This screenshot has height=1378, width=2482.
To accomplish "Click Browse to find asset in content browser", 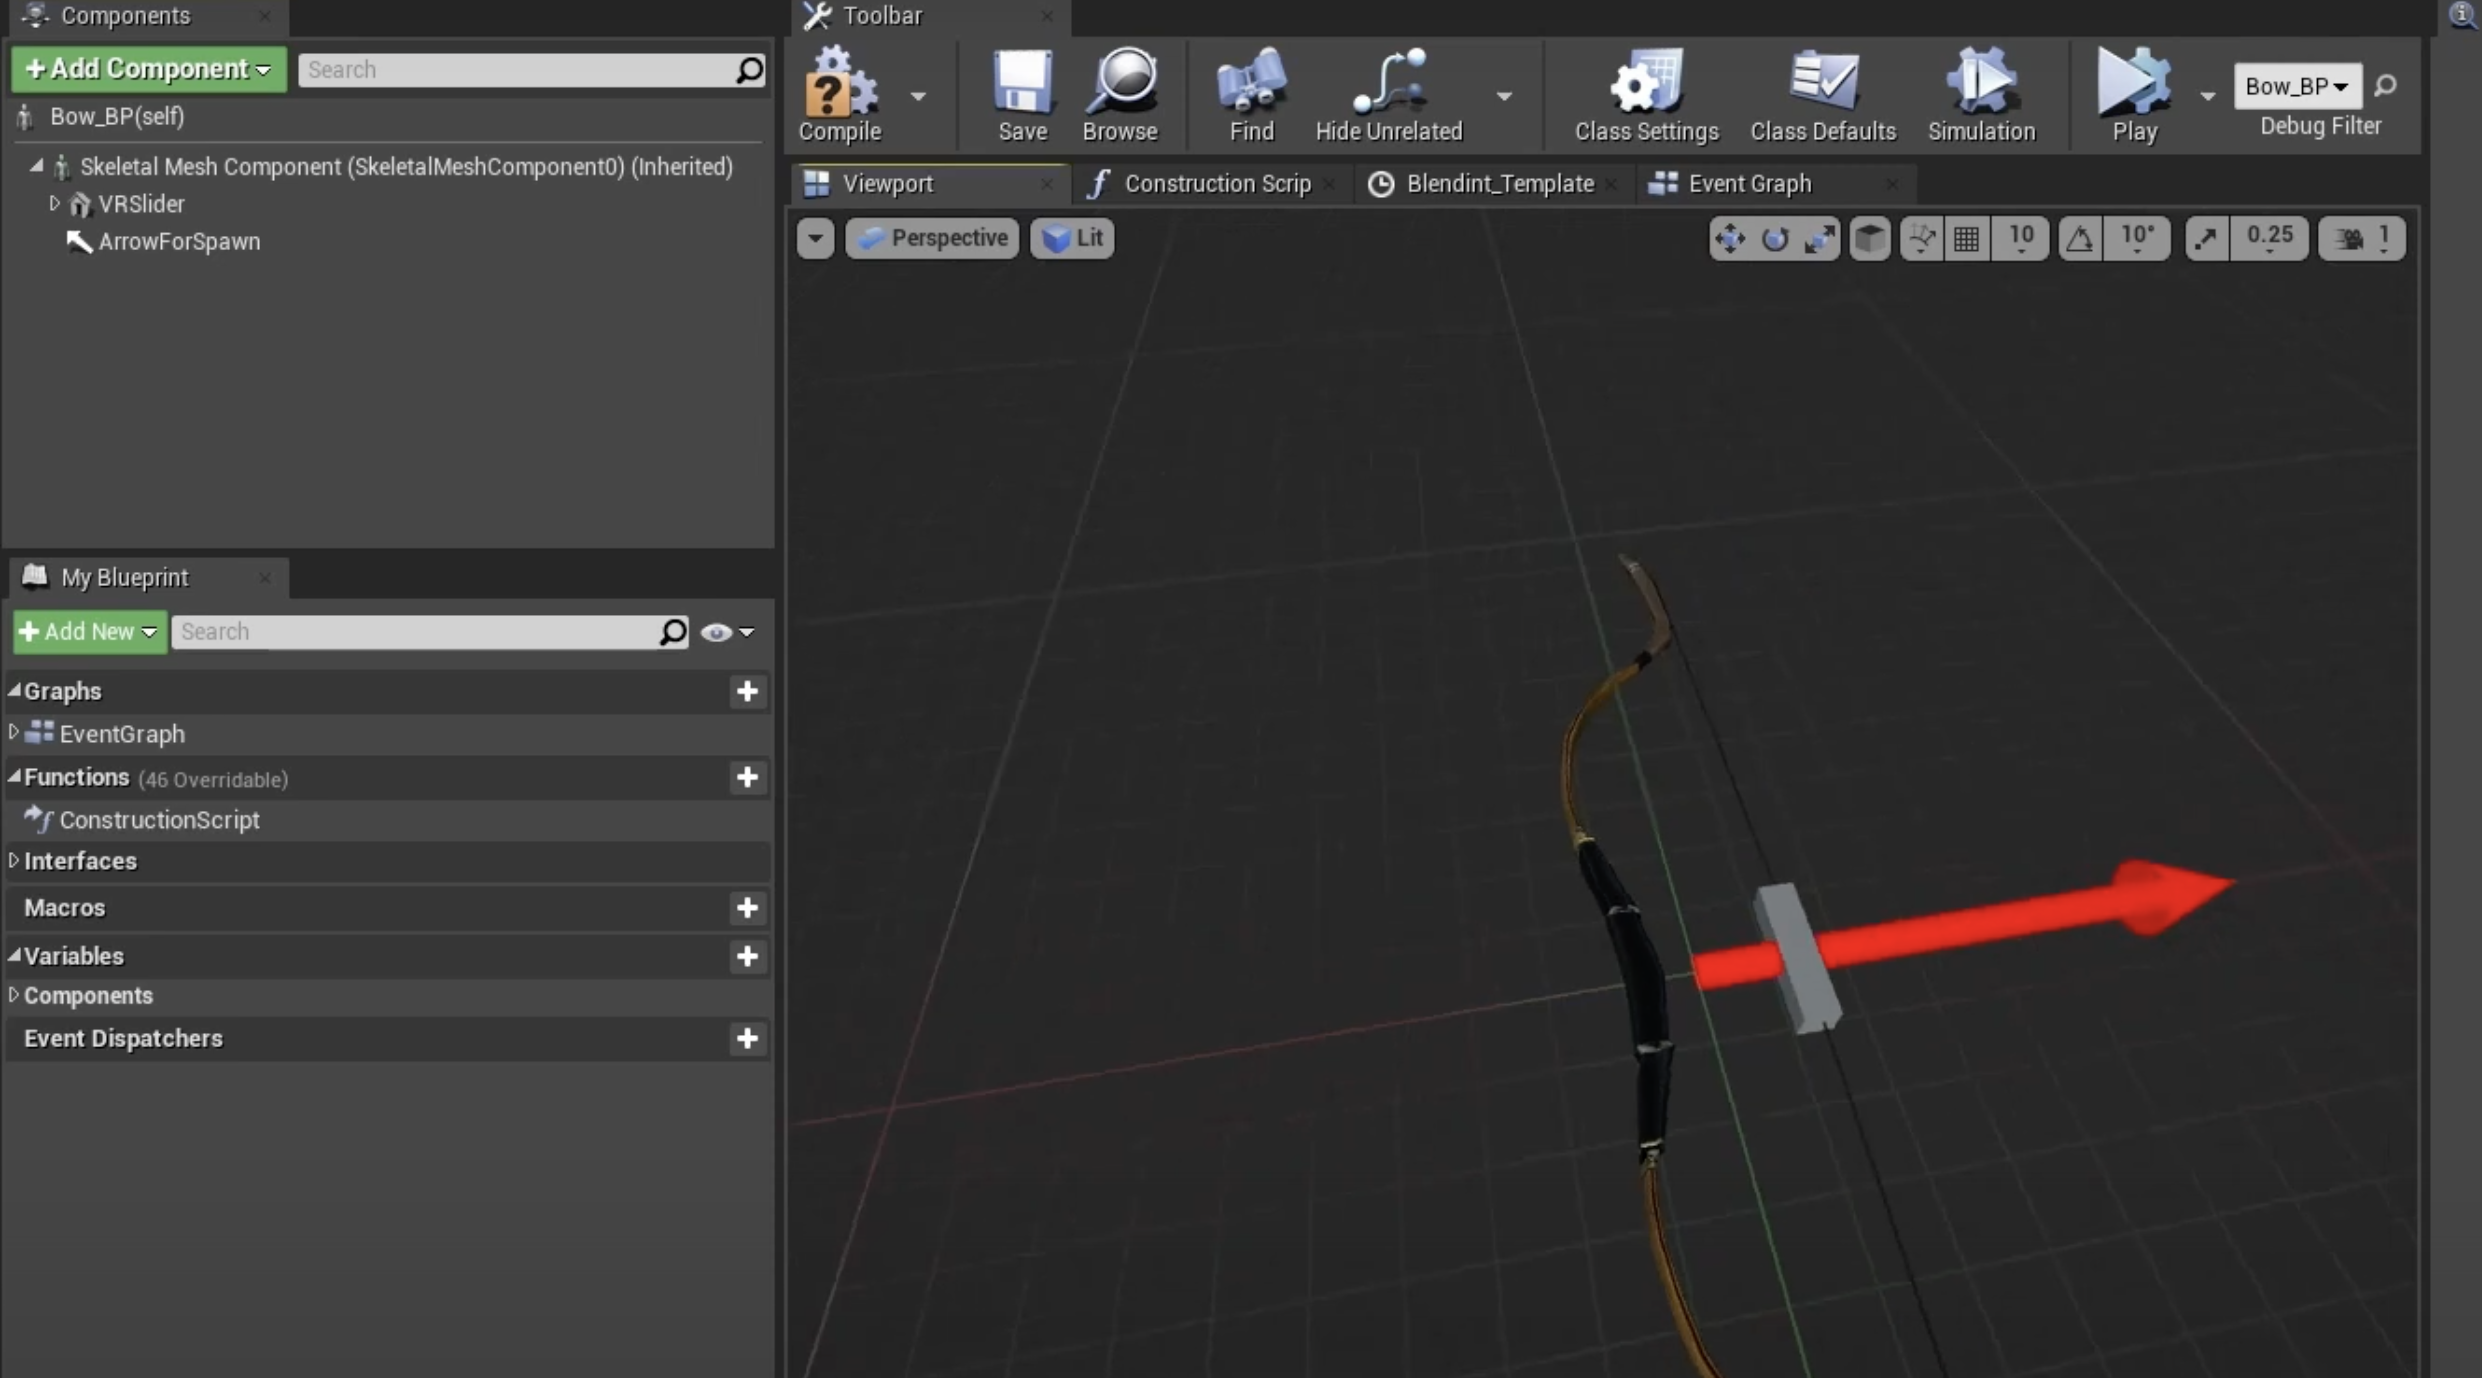I will (x=1120, y=94).
